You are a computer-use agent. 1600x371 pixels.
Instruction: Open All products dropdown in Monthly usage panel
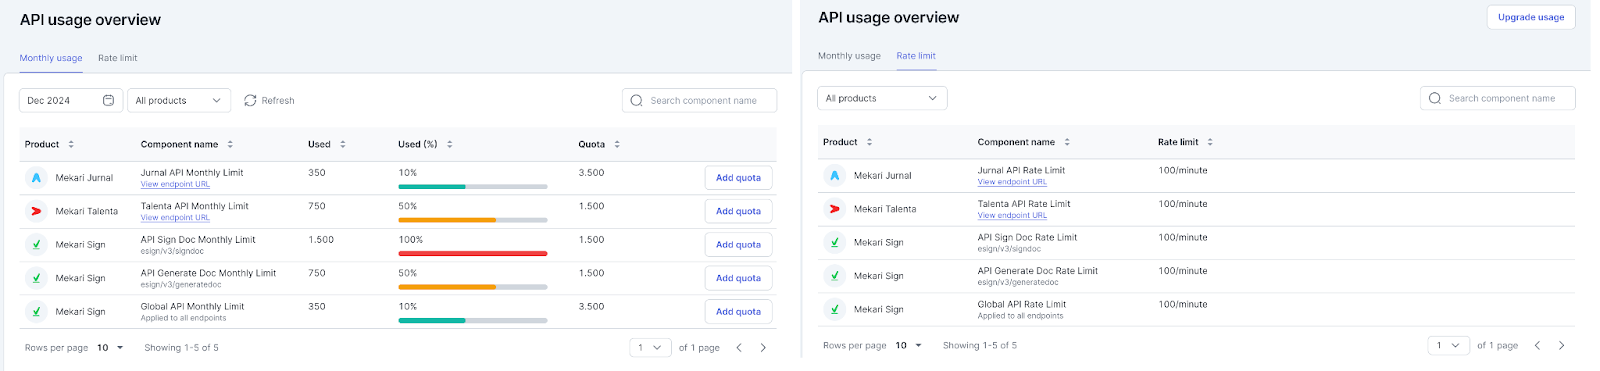179,100
